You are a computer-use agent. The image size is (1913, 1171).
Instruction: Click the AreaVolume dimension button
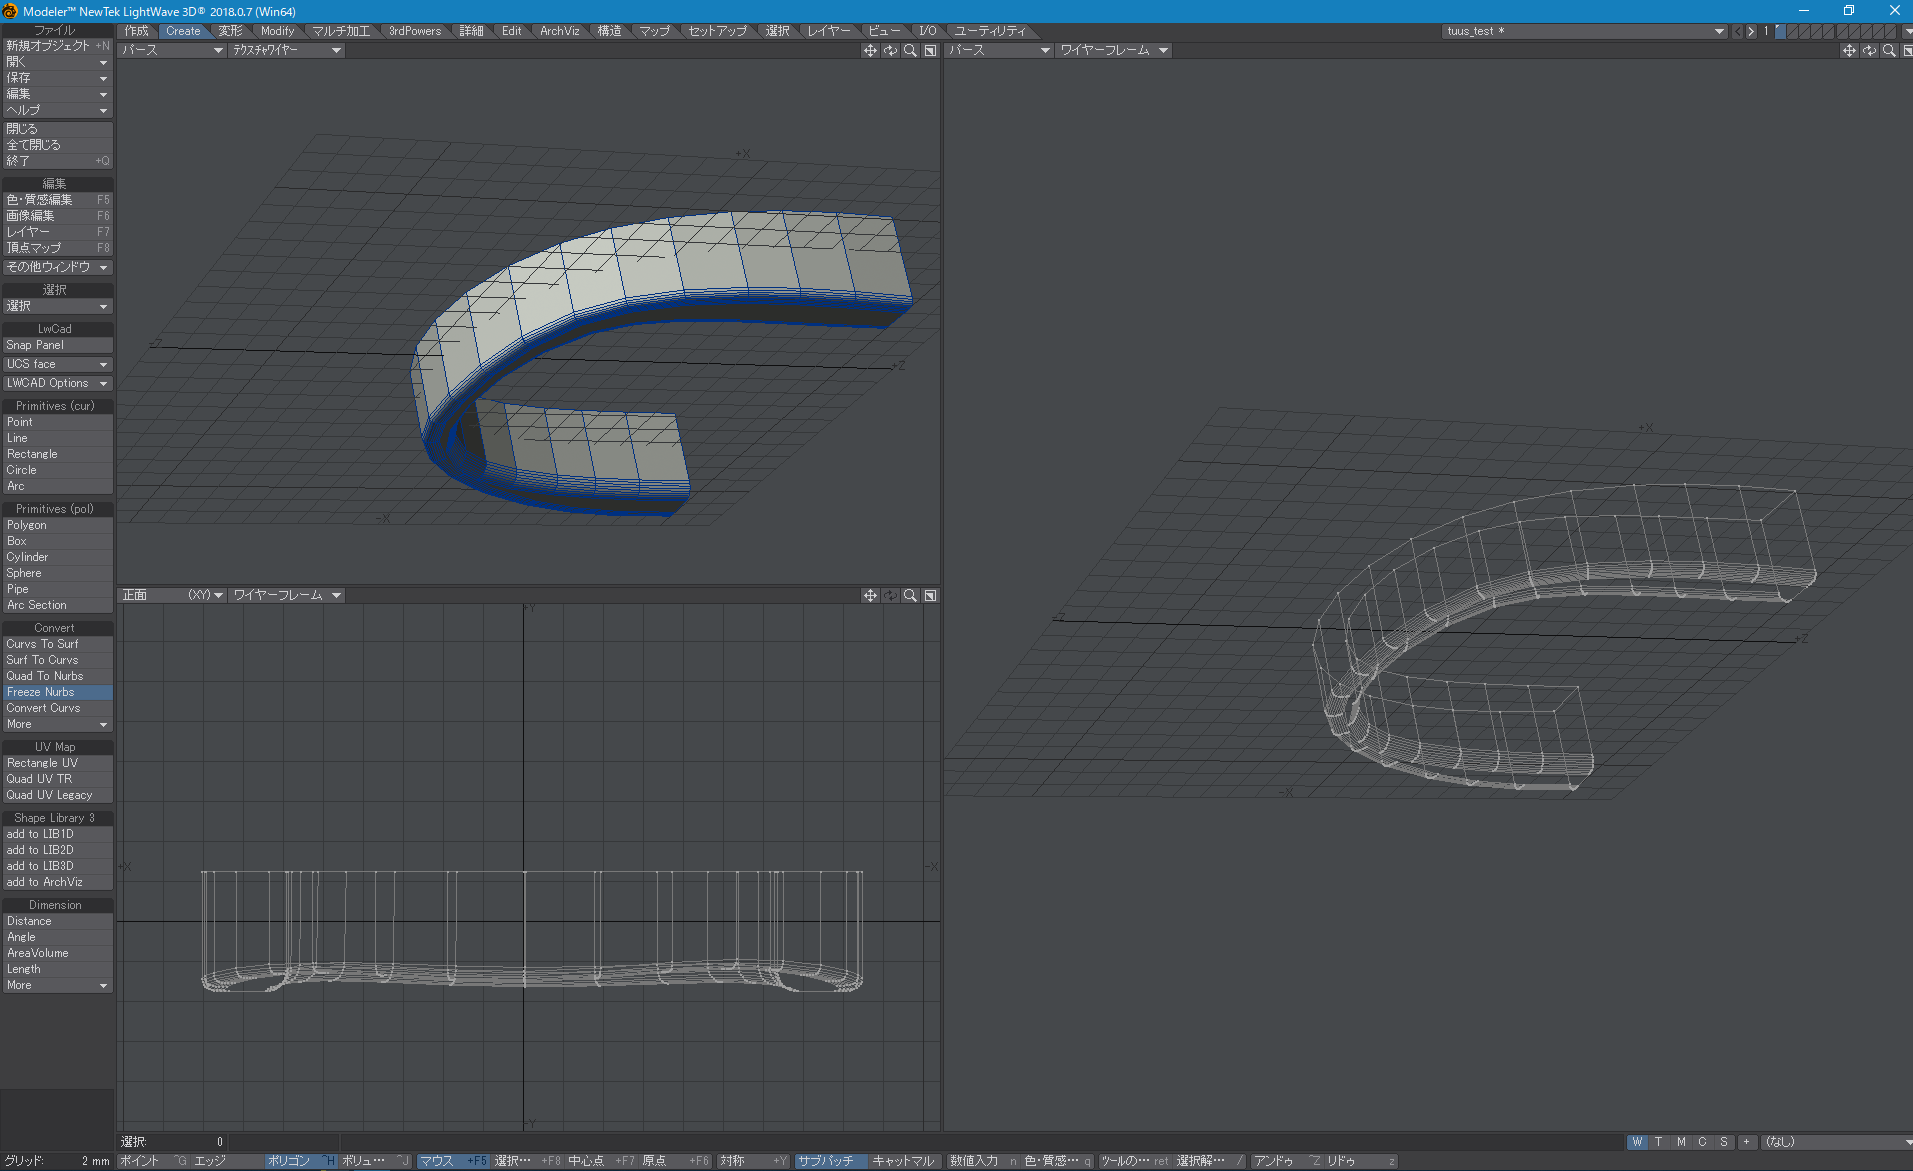click(x=57, y=953)
